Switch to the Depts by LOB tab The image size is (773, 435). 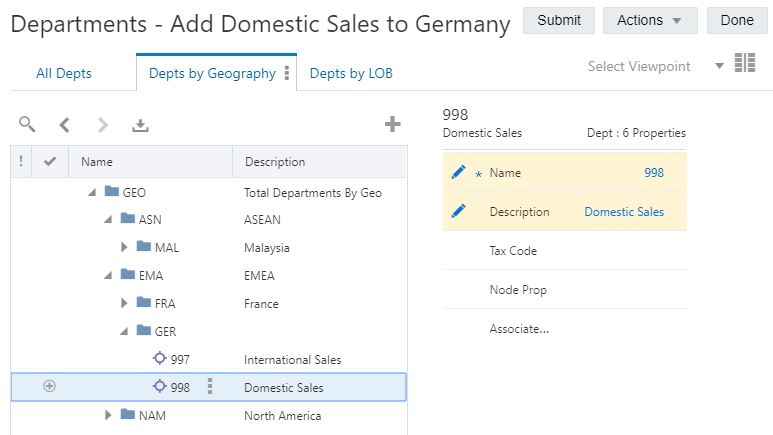(x=351, y=73)
